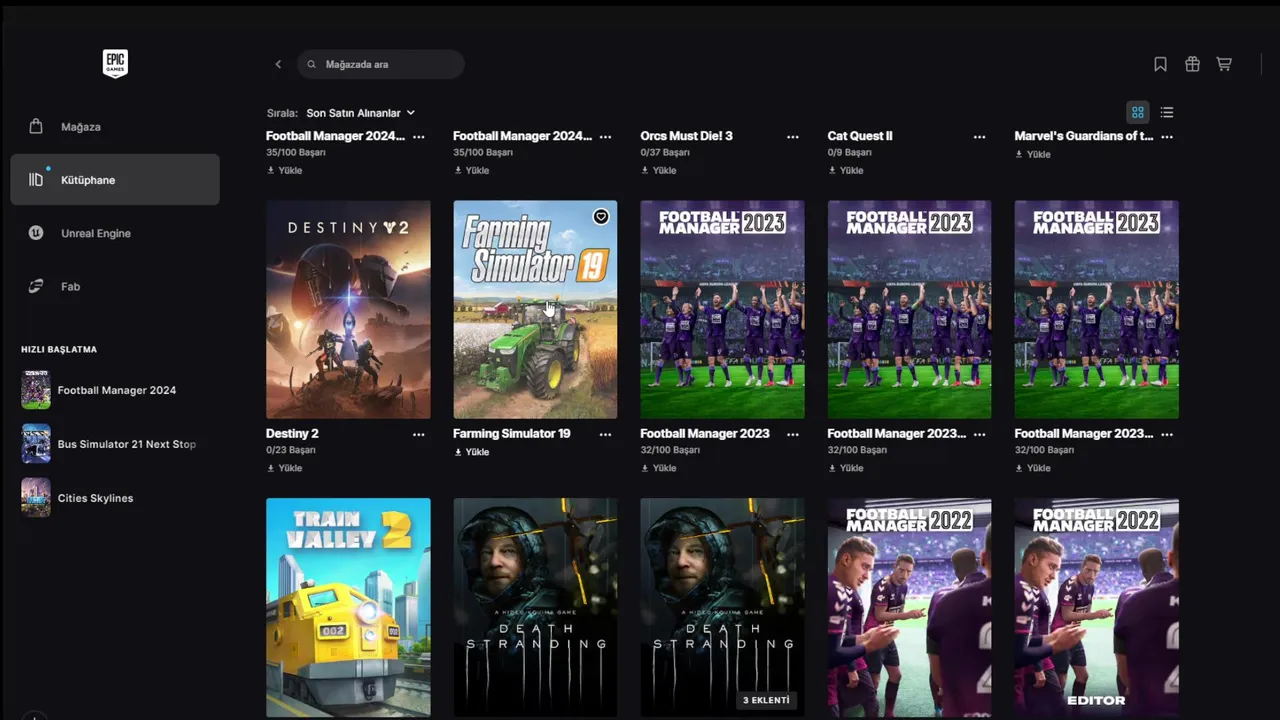Click the Hızlı Başlatma heading
1280x720 pixels.
(59, 350)
